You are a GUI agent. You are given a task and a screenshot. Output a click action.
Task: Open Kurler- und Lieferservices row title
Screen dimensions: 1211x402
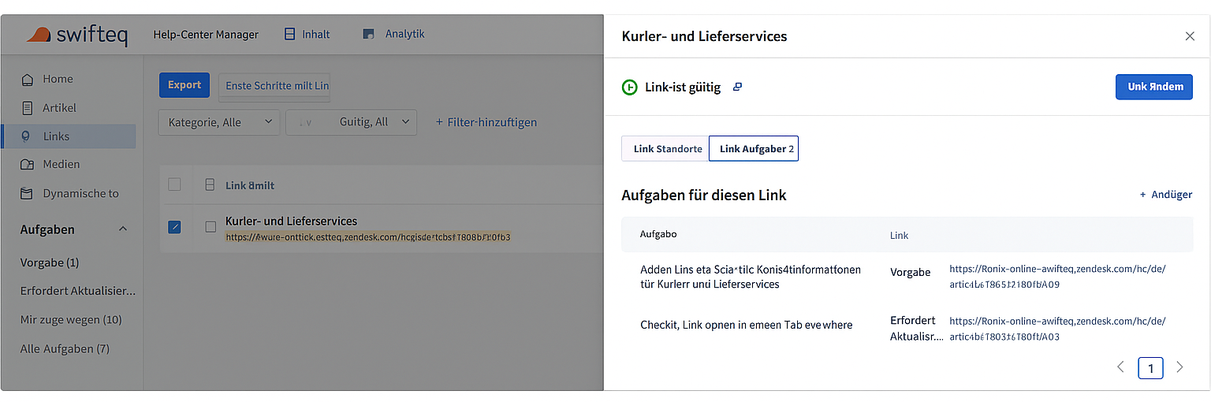(291, 221)
